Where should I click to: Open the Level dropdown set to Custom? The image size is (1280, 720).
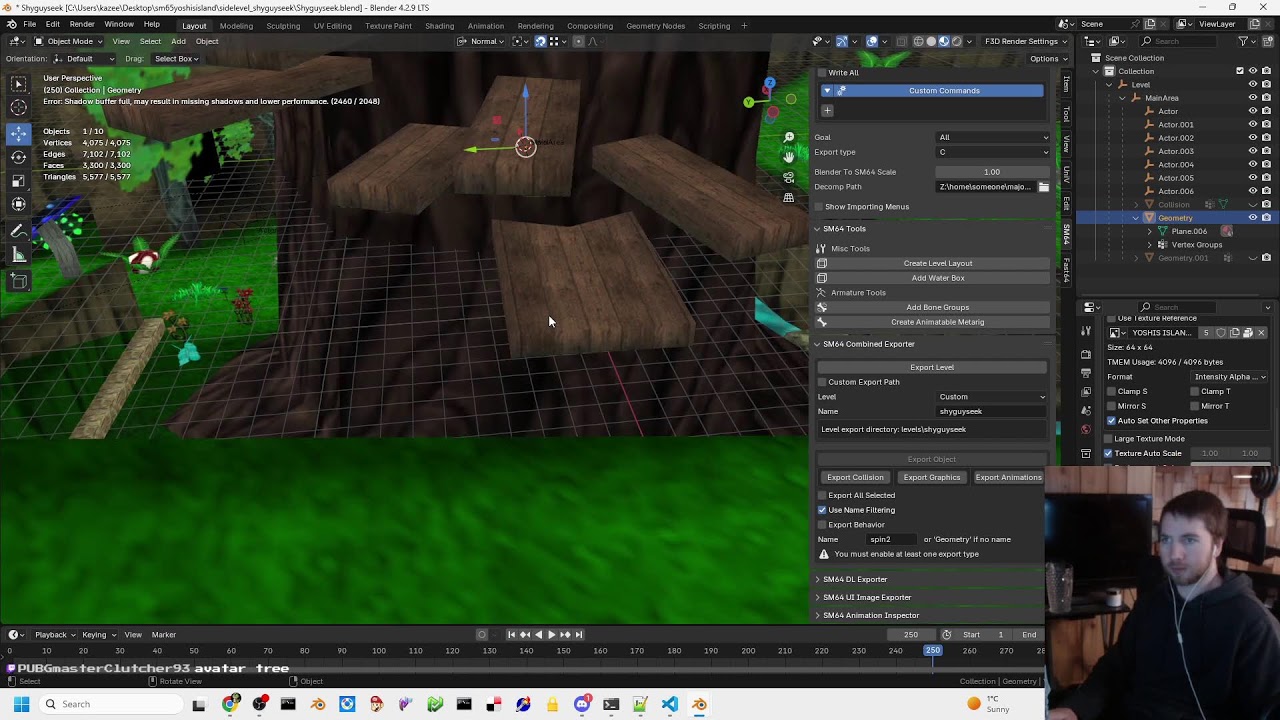[992, 397]
